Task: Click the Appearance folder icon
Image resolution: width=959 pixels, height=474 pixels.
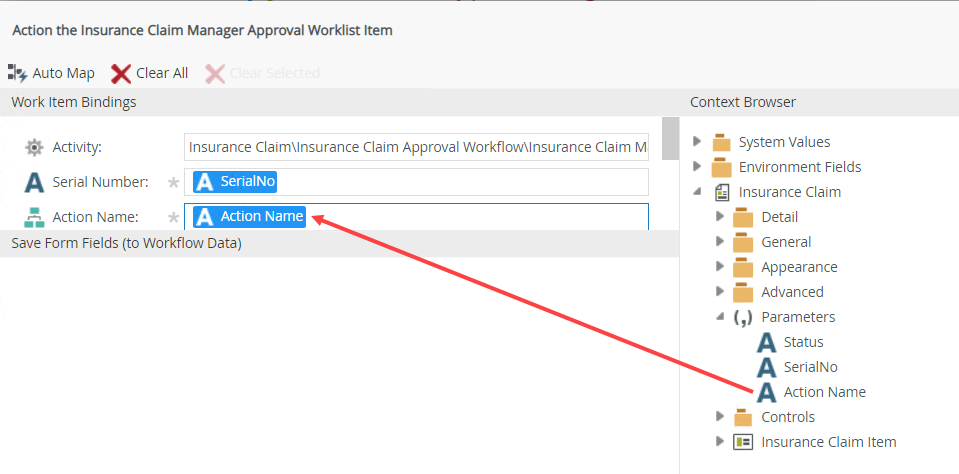Action: pyautogui.click(x=743, y=268)
